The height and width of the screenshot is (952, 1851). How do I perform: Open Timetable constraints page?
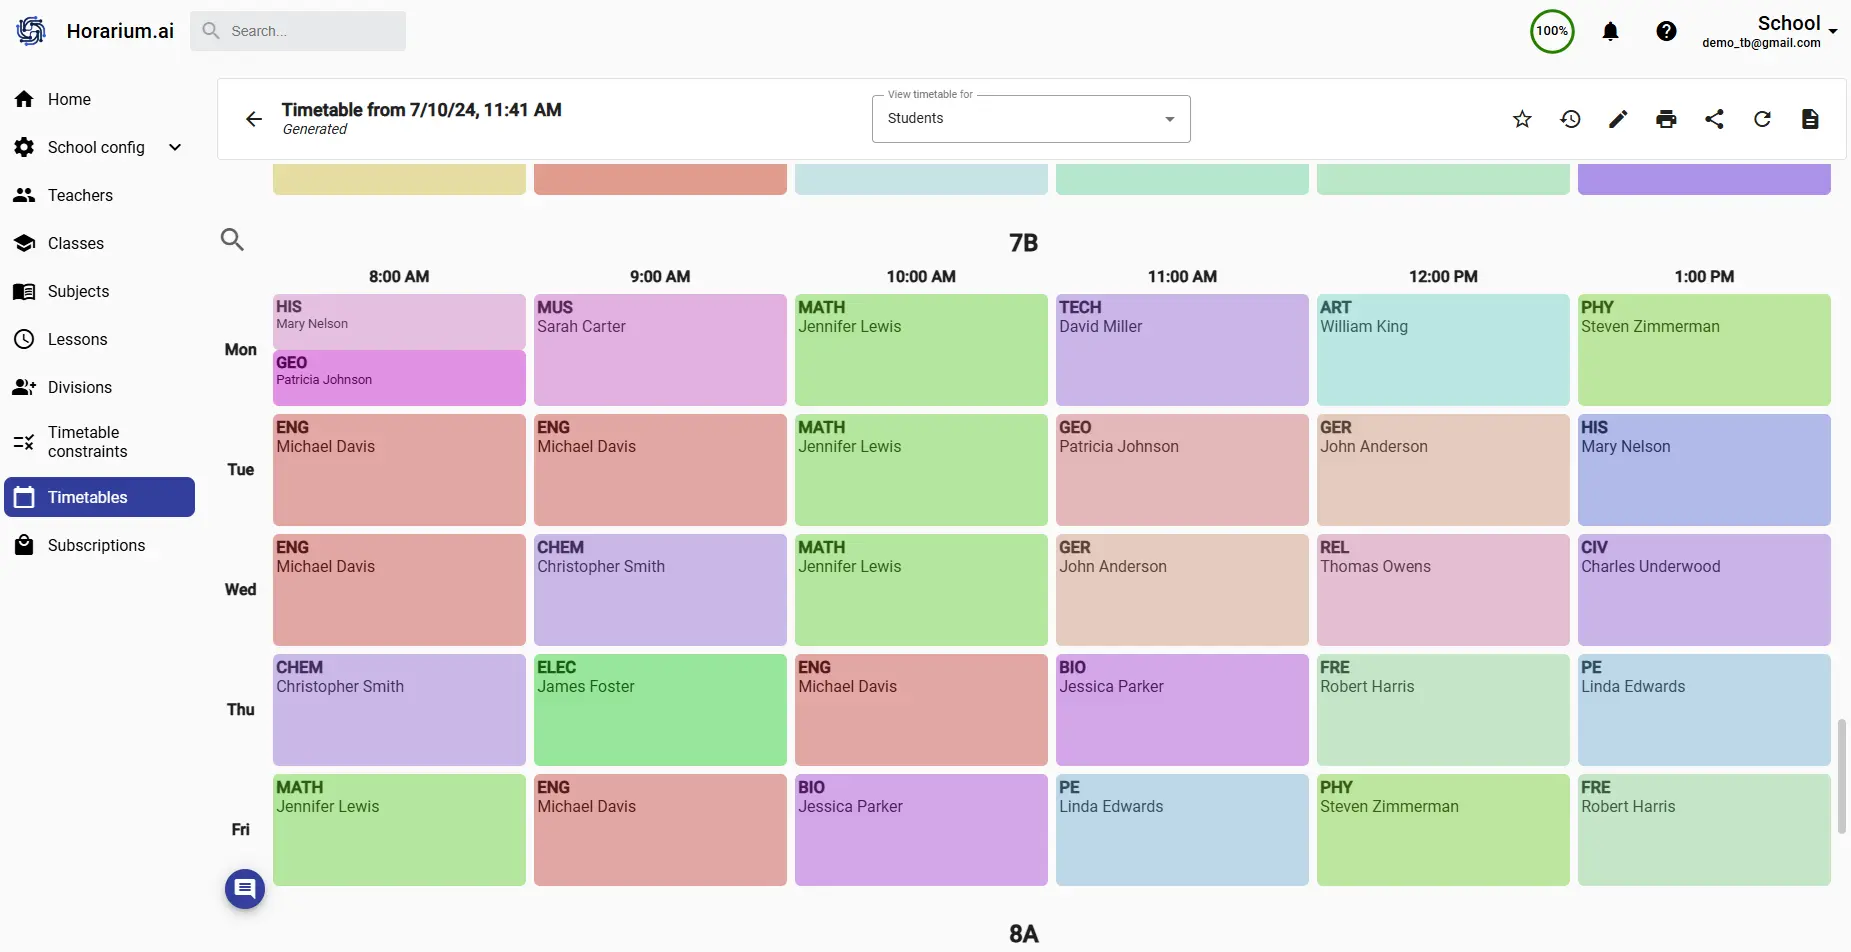click(88, 442)
